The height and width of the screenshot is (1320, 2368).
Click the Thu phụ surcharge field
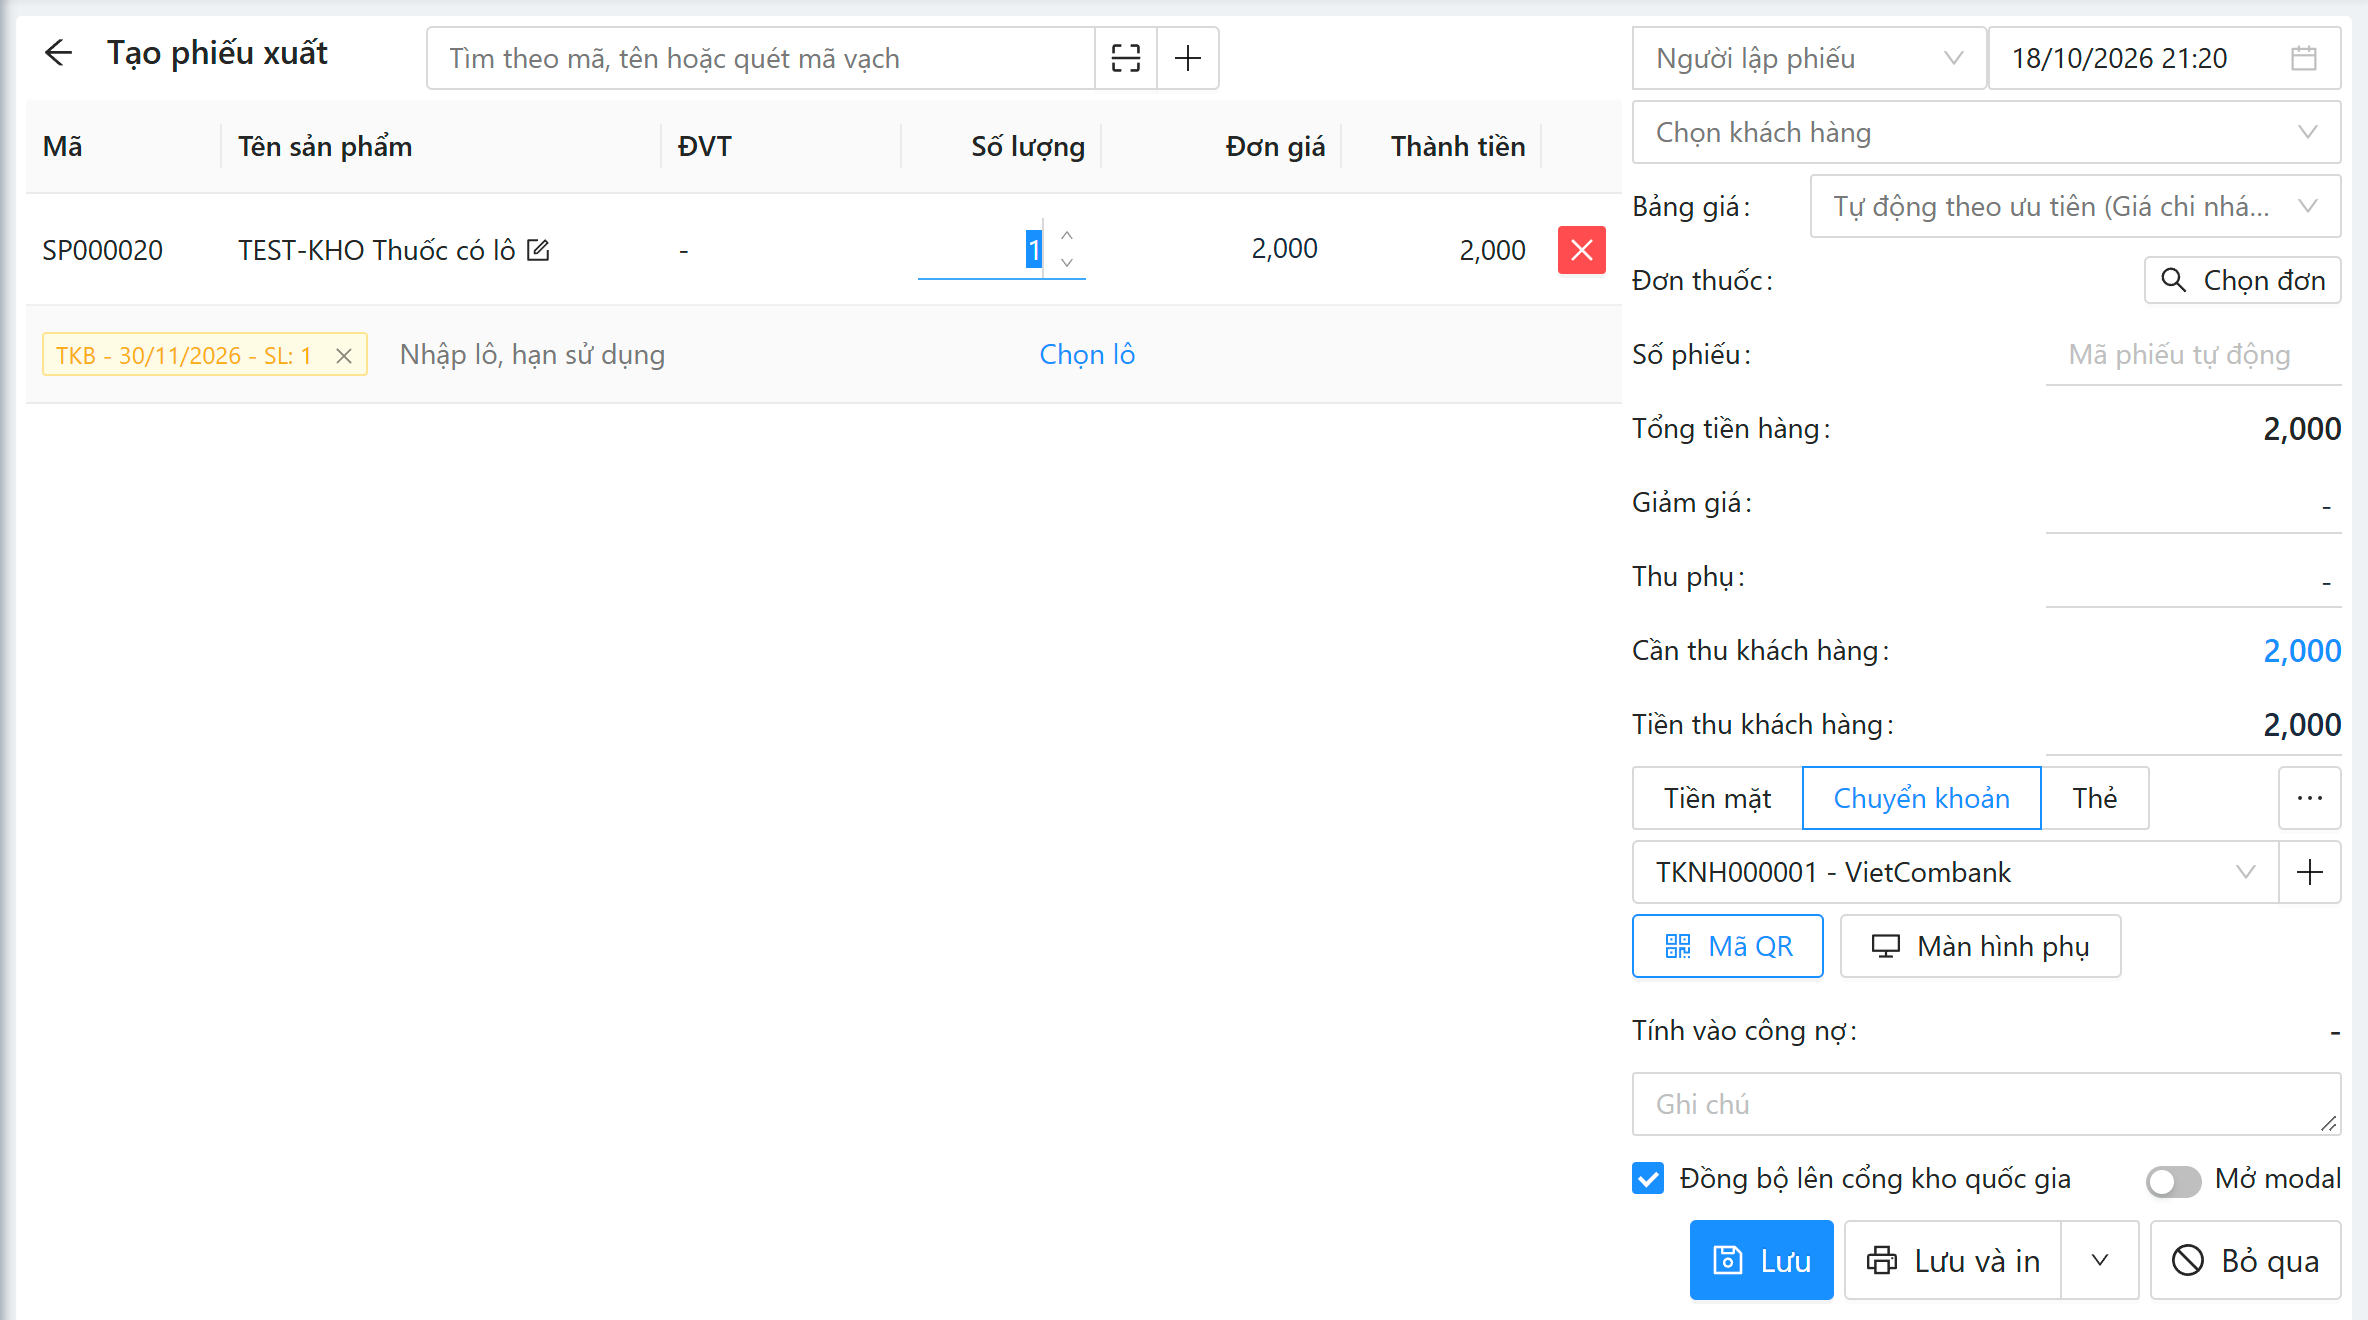point(2193,577)
